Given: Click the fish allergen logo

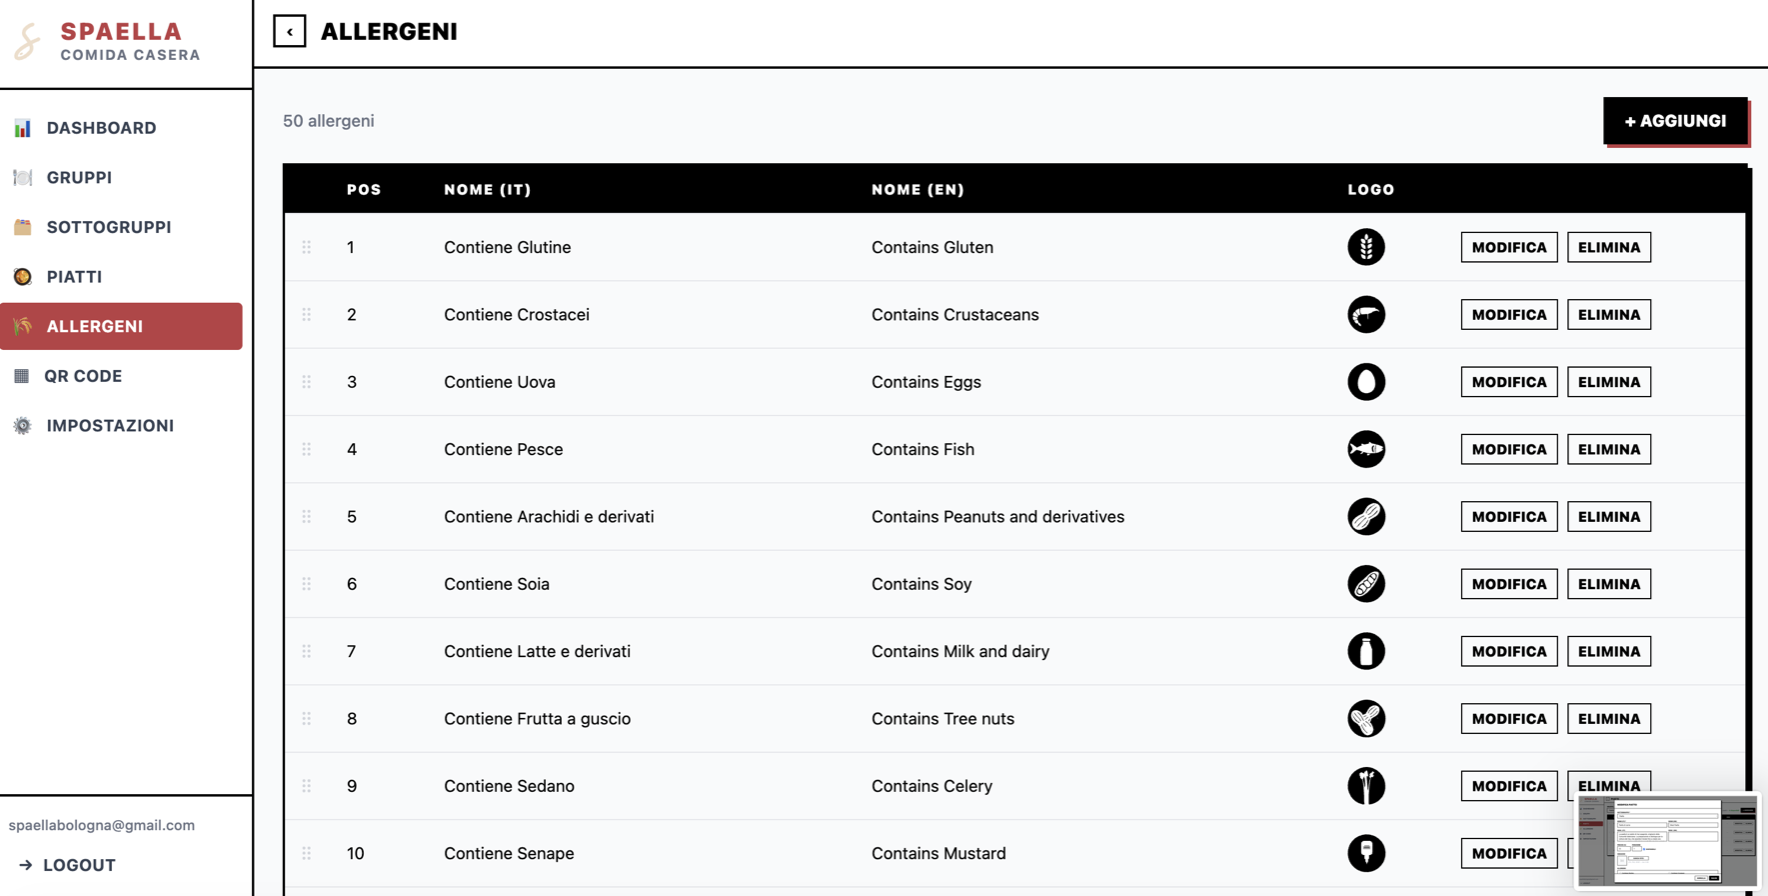Looking at the screenshot, I should coord(1366,449).
